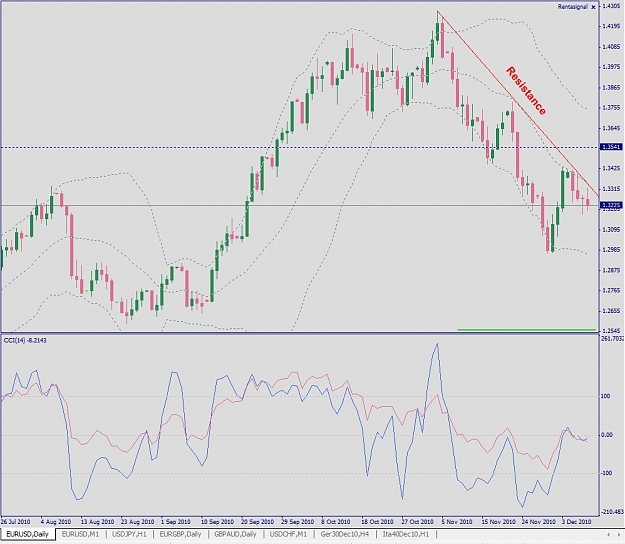This screenshot has height=544, width=625.
Task: Click the 1.3975 price scale label
Action: pos(611,67)
